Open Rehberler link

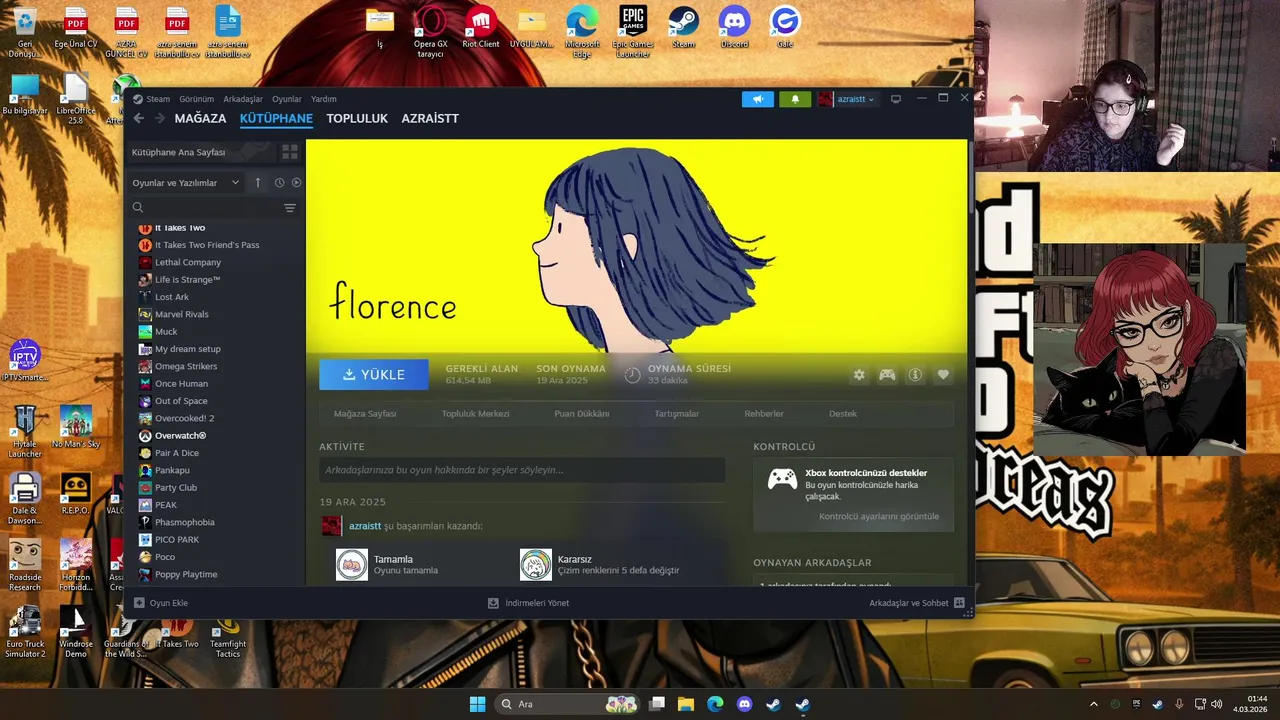pos(764,414)
